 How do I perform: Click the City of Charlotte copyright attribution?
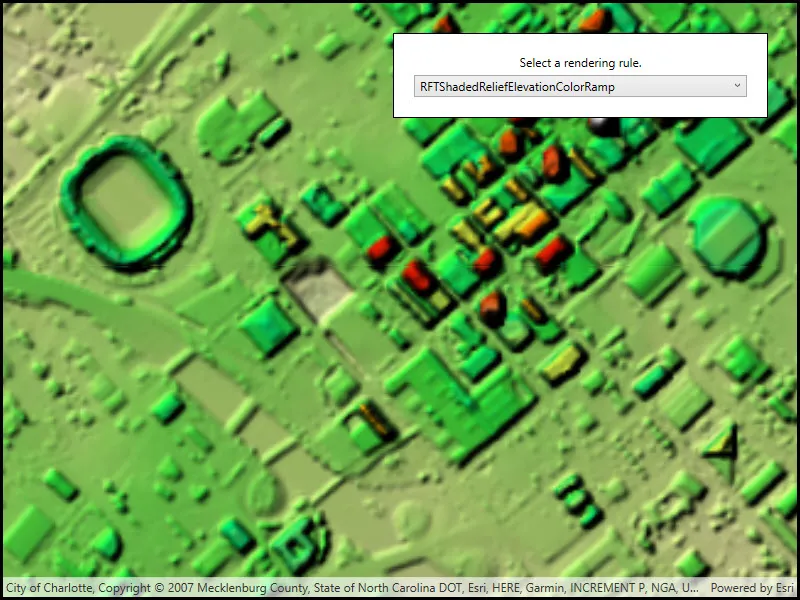353,588
